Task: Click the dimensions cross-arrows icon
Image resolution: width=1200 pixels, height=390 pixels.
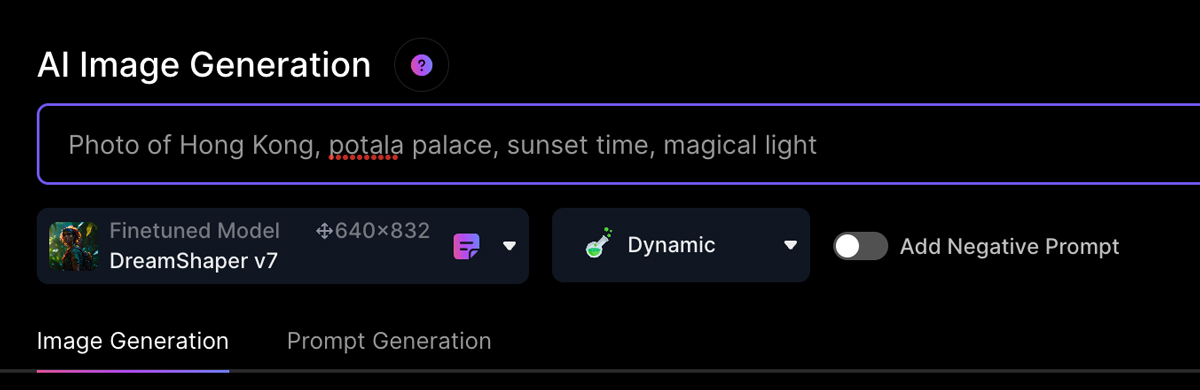Action: click(x=324, y=232)
